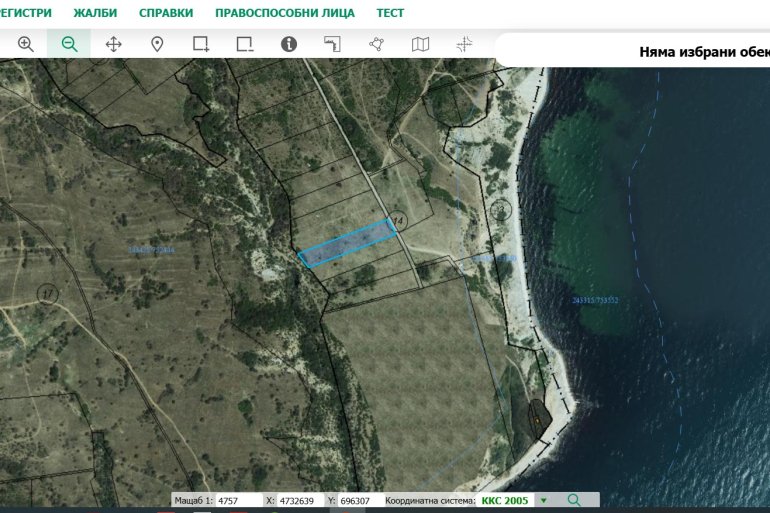
Task: Select the zoom out magnifier tool
Action: pos(69,44)
